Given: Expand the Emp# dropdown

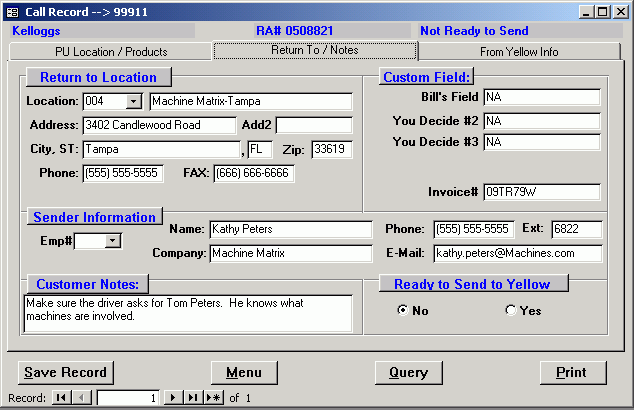Looking at the screenshot, I should [112, 240].
